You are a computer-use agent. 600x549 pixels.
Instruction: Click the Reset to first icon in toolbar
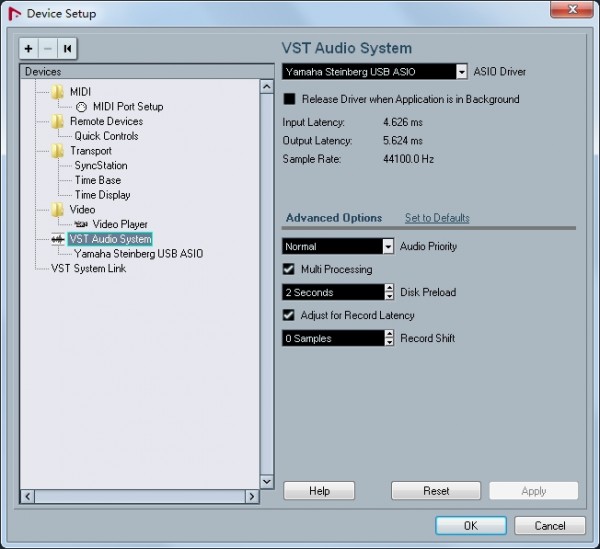pos(67,48)
